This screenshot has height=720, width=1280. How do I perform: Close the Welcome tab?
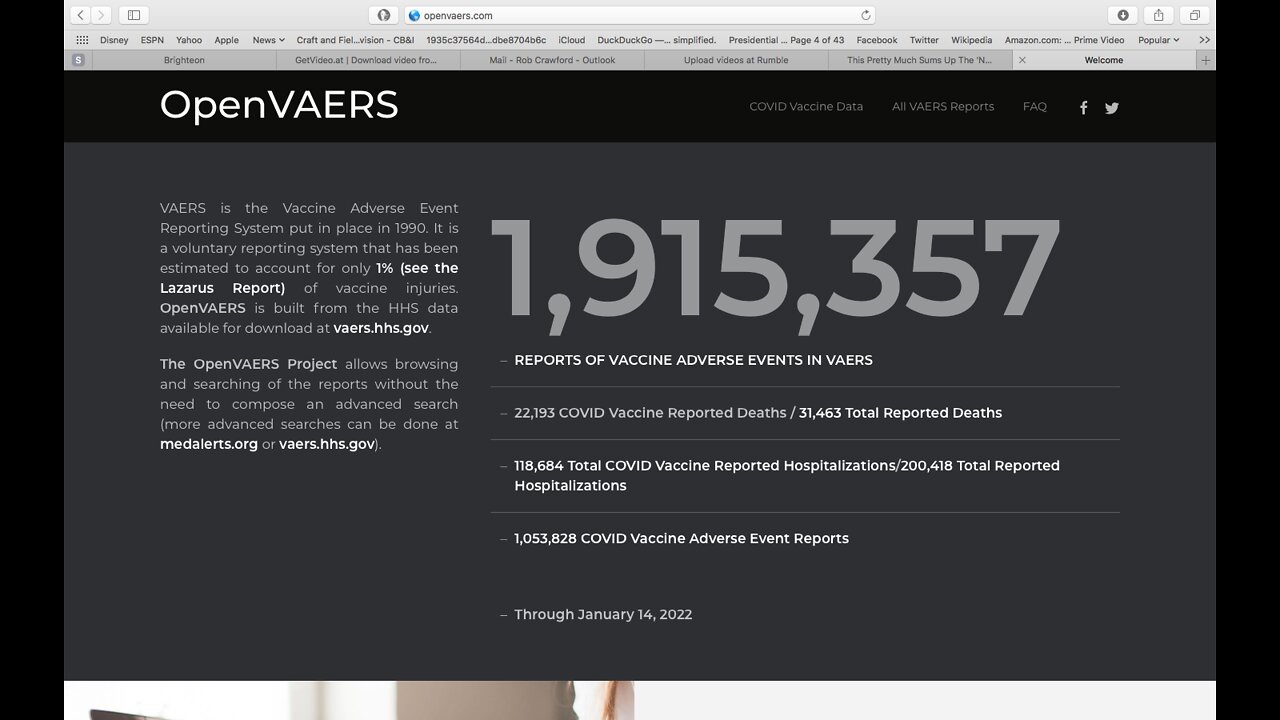(x=1022, y=60)
